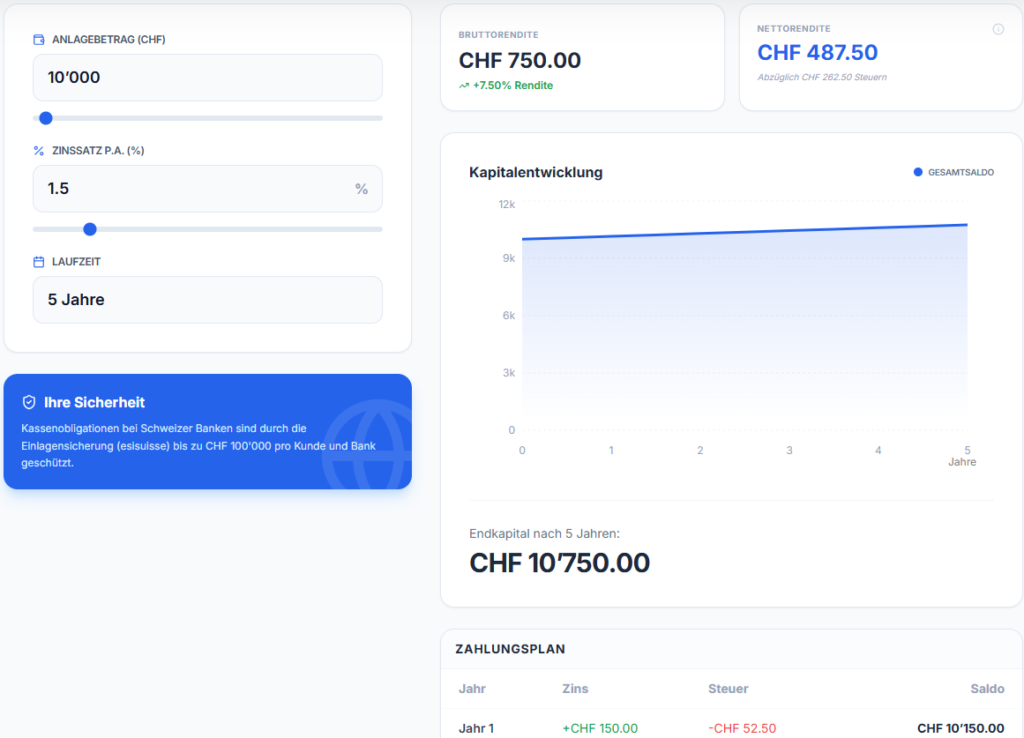Click the Zinssatz slider handle

(90, 229)
